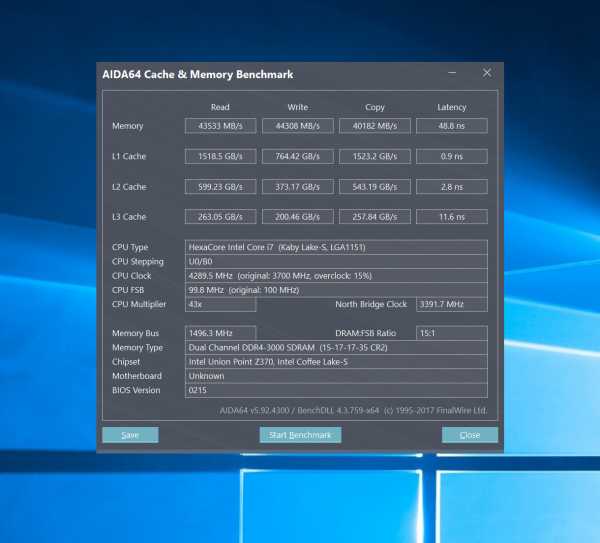This screenshot has width=600, height=543.
Task: Click the Read column header
Action: (x=220, y=107)
